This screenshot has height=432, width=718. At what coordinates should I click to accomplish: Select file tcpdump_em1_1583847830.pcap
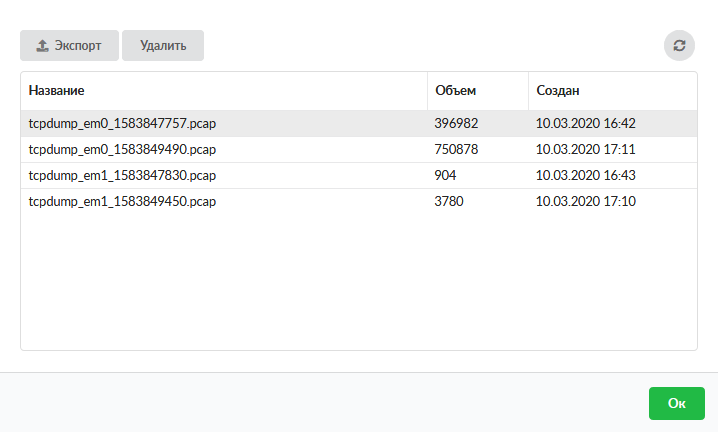tap(123, 175)
